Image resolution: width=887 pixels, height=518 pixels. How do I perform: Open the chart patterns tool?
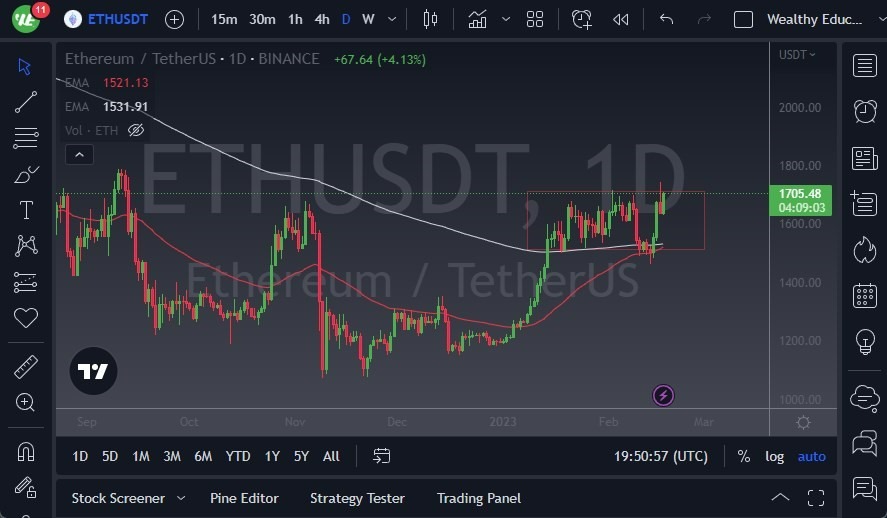coord(26,245)
